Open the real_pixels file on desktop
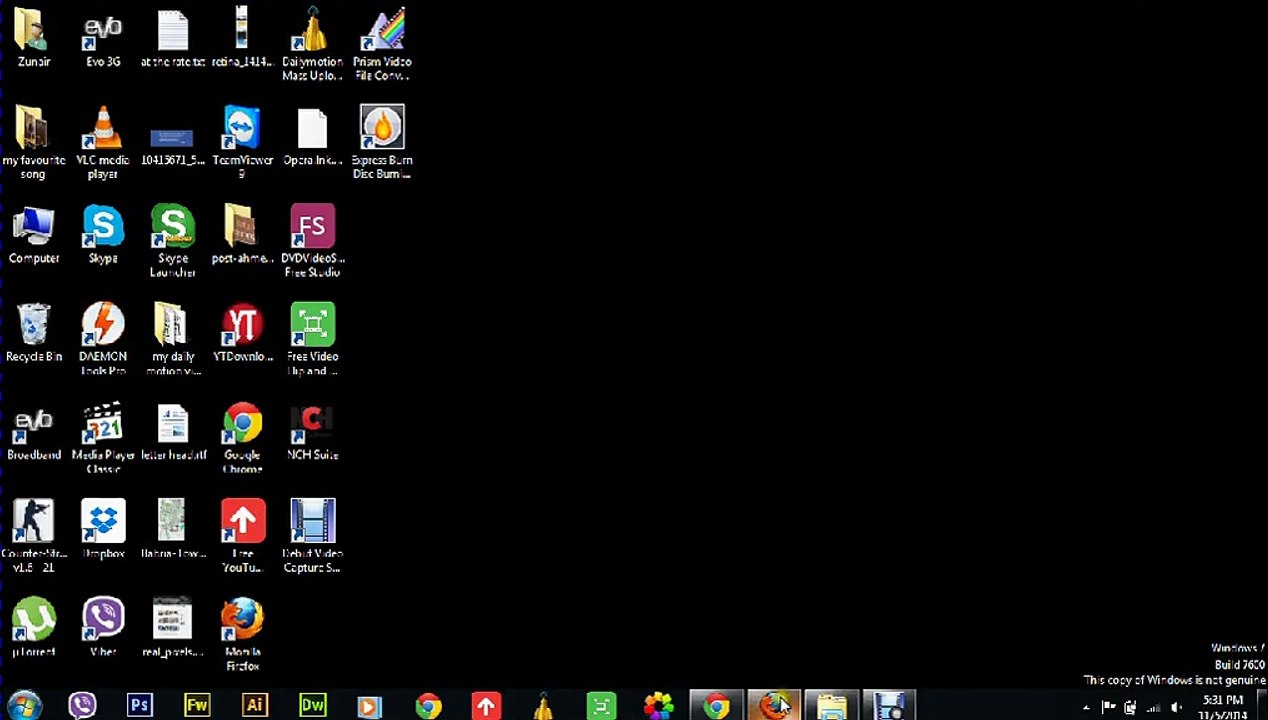1268x720 pixels. pos(173,628)
